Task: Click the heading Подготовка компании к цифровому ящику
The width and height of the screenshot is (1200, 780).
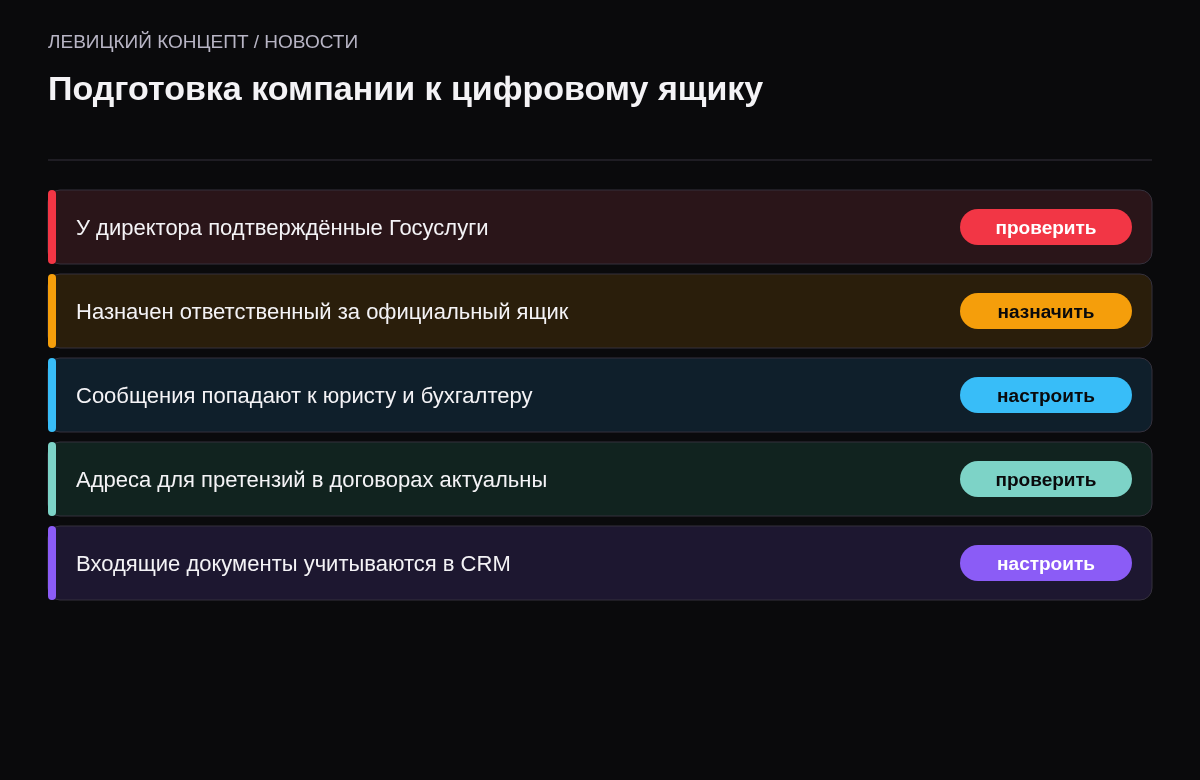Action: pos(405,89)
